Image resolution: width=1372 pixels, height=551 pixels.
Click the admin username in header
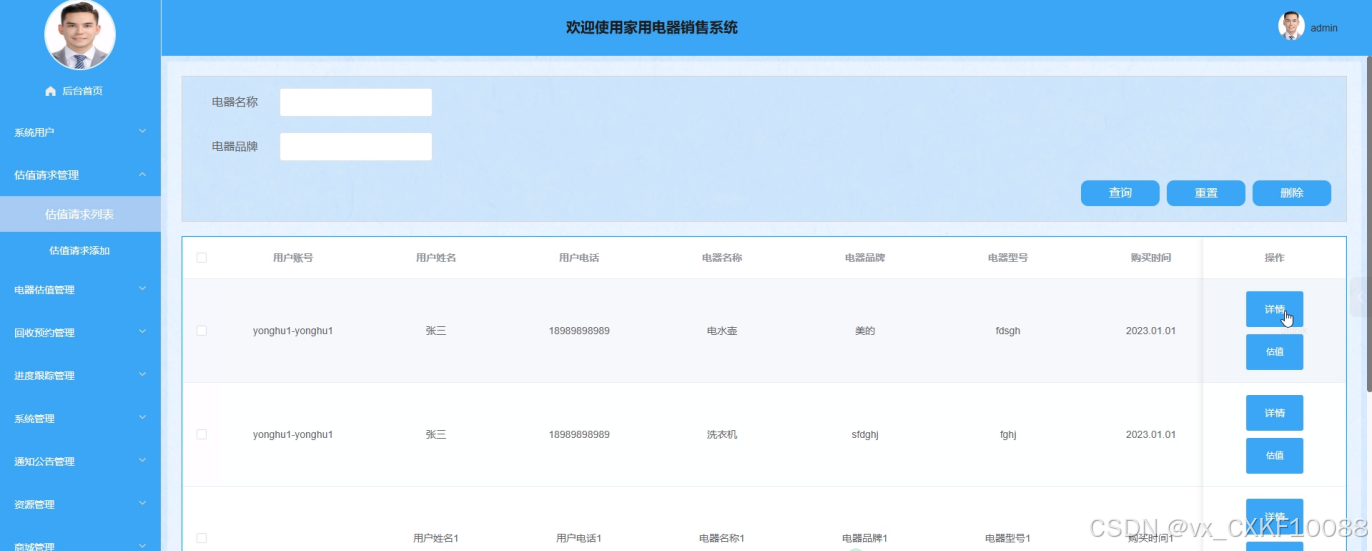pyautogui.click(x=1324, y=28)
